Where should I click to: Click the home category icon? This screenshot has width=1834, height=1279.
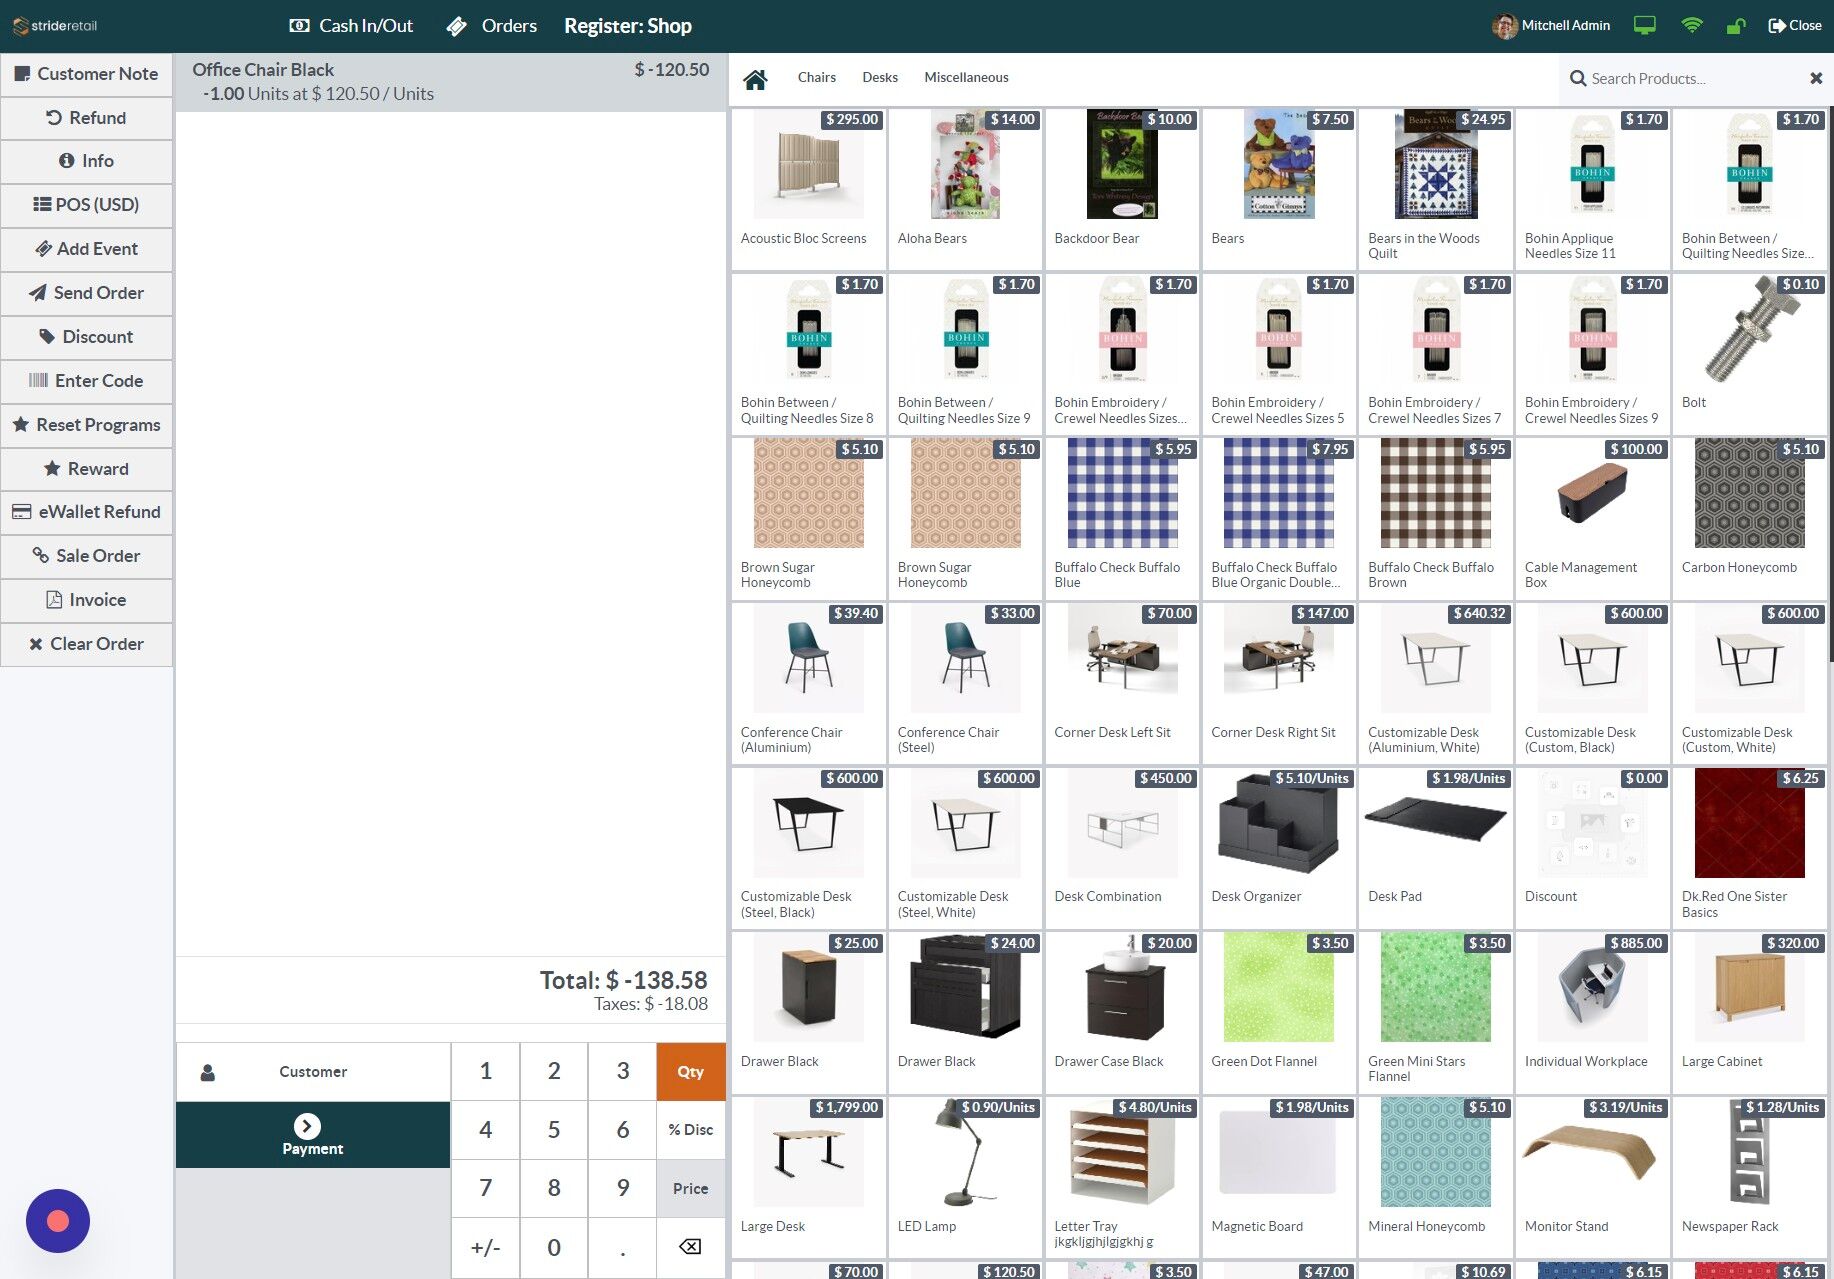click(755, 79)
